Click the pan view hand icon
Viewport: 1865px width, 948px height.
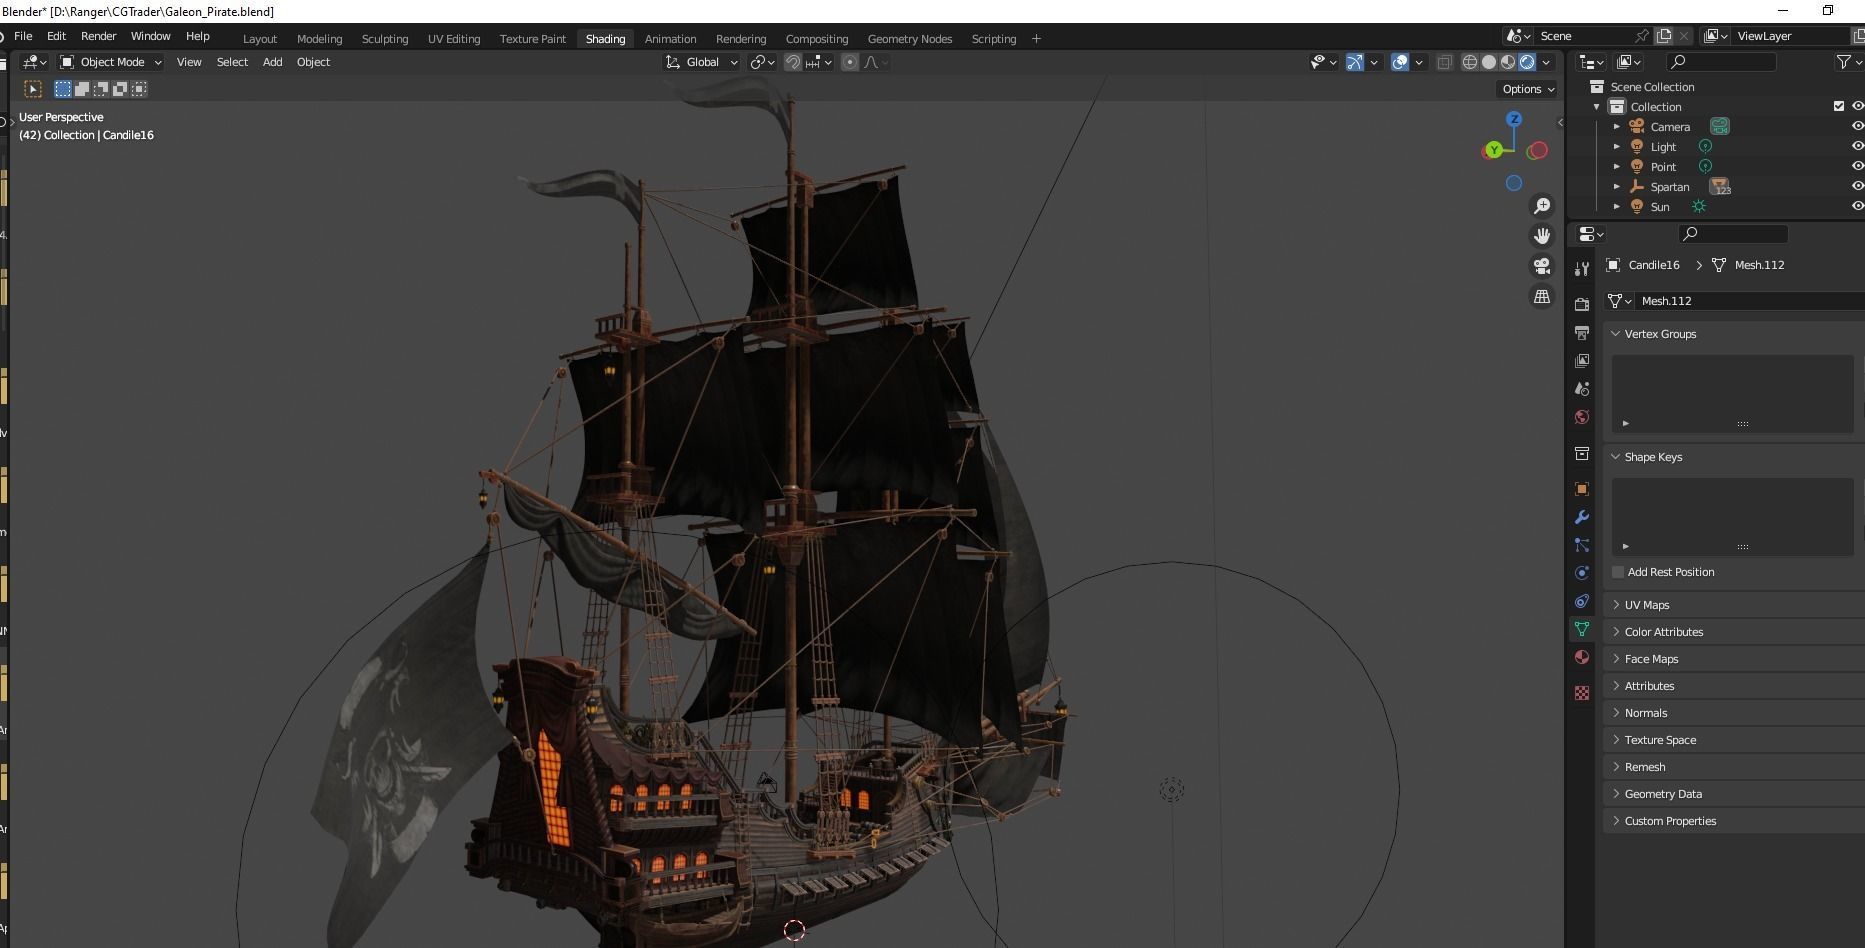coord(1542,236)
